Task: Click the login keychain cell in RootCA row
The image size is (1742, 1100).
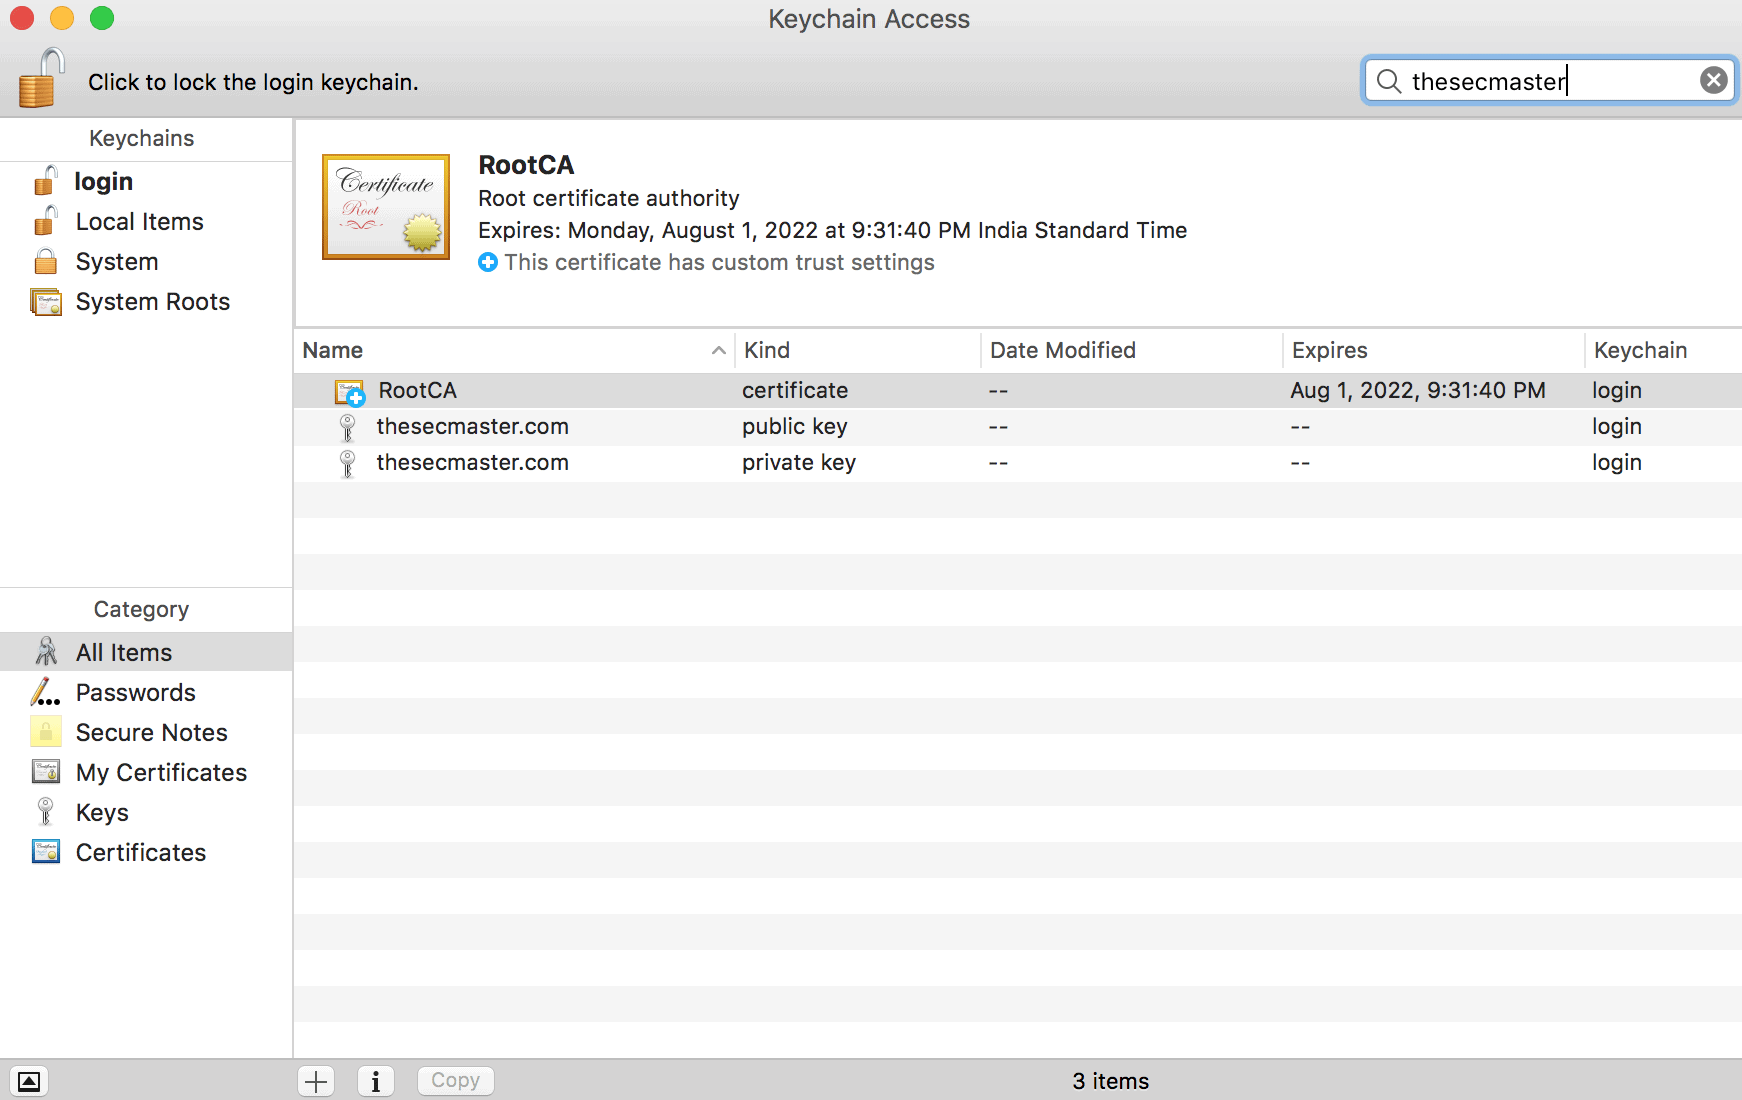Action: (1617, 391)
